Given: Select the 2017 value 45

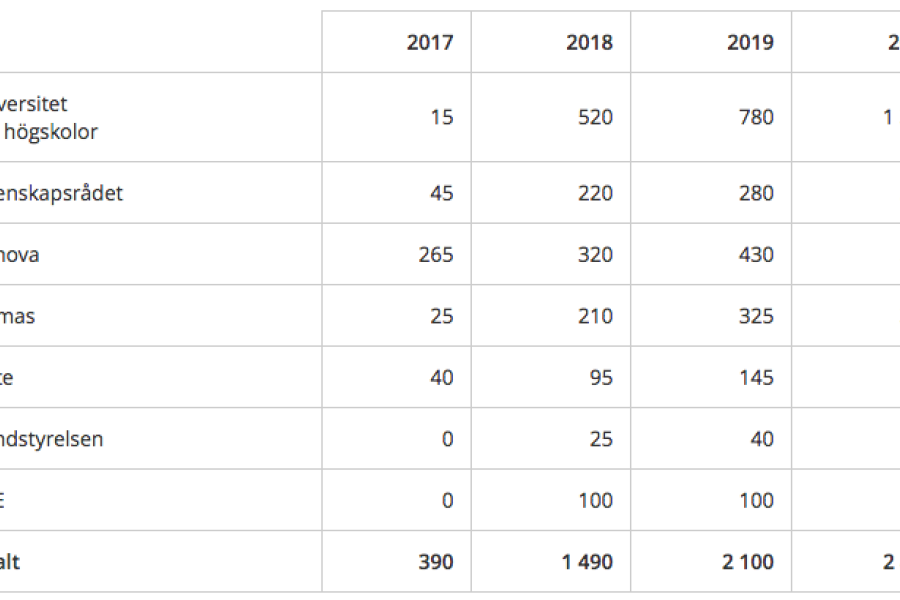Looking at the screenshot, I should pos(441,193).
